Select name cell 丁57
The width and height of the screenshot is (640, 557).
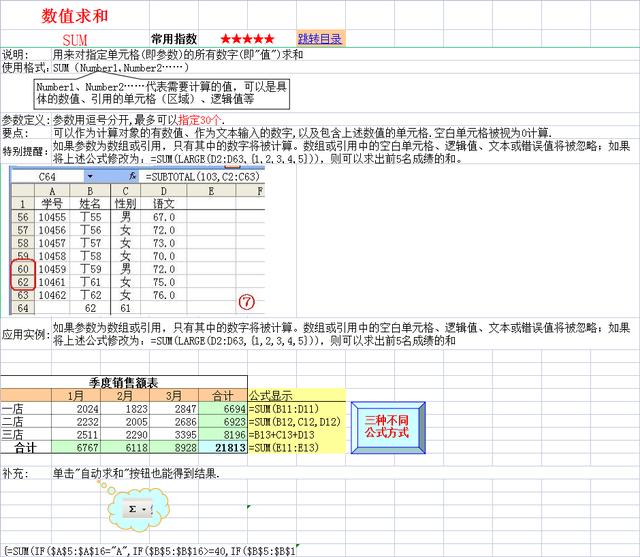[x=90, y=243]
